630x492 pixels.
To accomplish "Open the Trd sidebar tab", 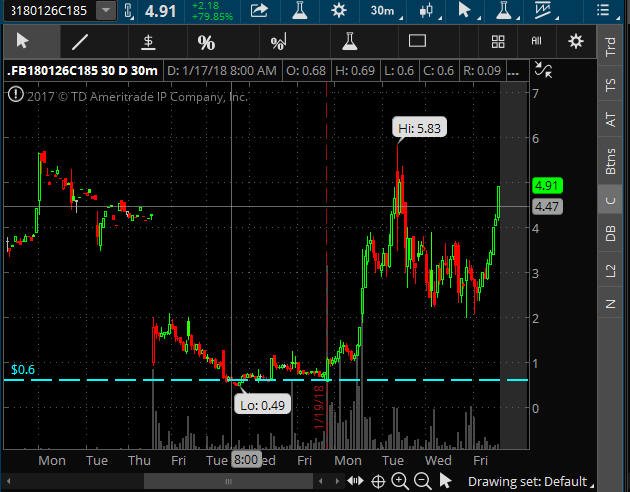I will (x=610, y=46).
